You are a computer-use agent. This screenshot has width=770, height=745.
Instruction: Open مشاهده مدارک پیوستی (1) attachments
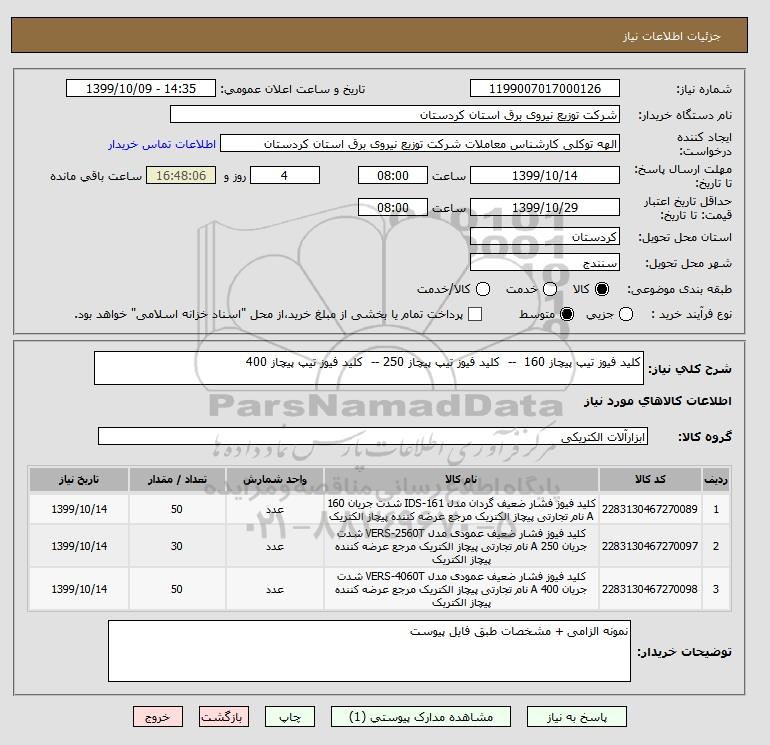420,717
